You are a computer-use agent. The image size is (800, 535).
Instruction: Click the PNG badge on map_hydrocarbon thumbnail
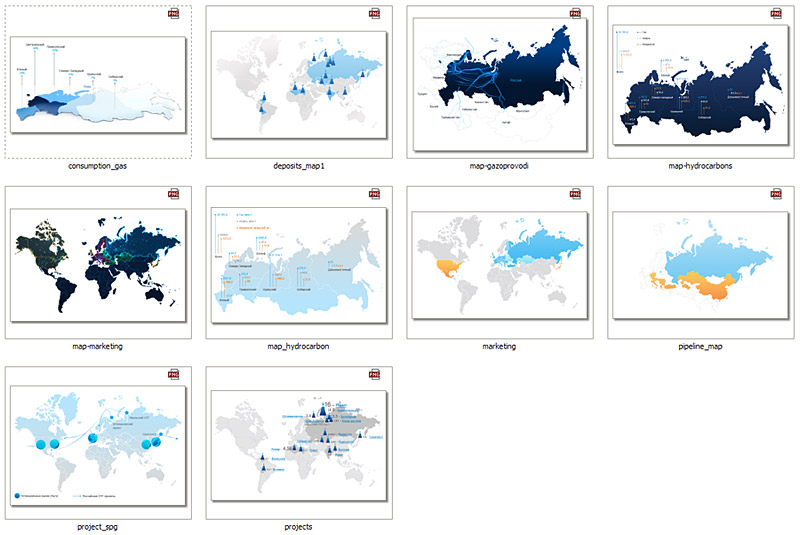click(x=376, y=194)
